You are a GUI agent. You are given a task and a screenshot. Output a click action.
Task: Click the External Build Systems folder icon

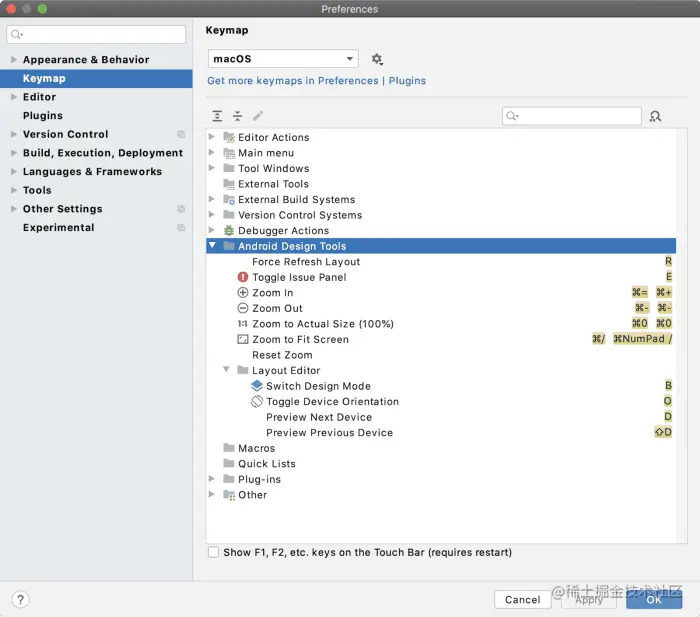(229, 200)
